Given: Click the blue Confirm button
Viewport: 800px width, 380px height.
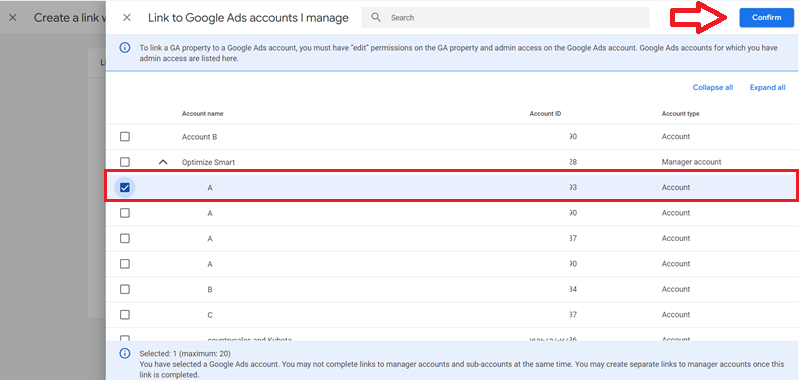Looking at the screenshot, I should 766,17.
